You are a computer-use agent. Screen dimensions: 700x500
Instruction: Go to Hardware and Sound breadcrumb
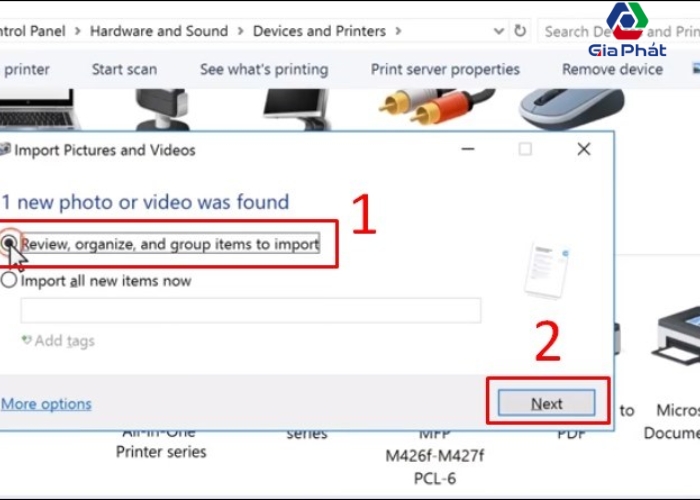click(159, 31)
